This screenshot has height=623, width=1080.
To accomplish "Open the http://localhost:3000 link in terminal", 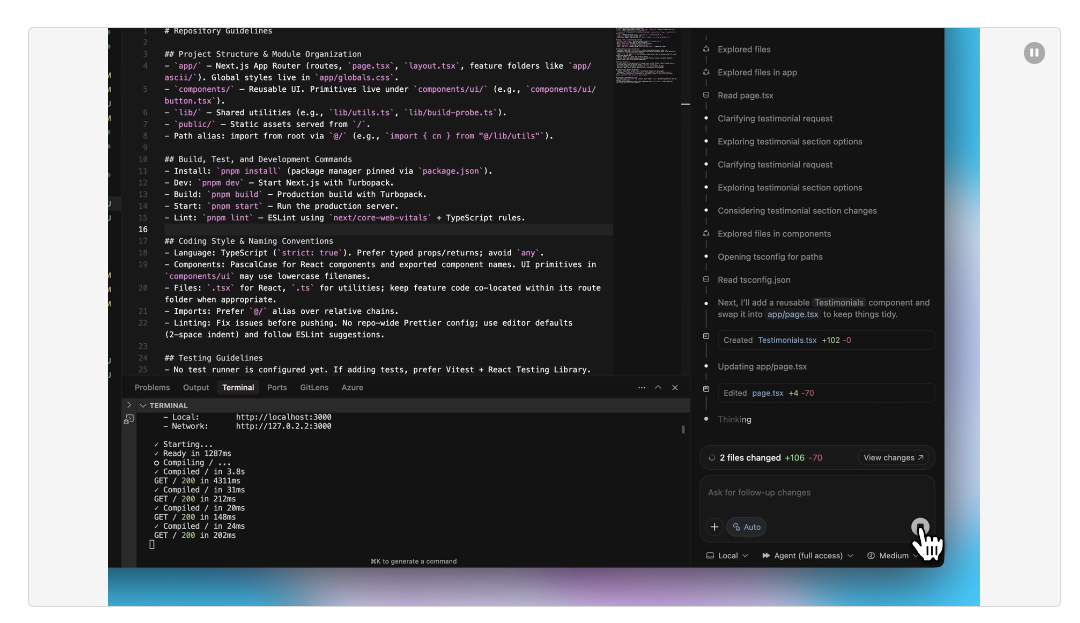I will click(x=284, y=417).
